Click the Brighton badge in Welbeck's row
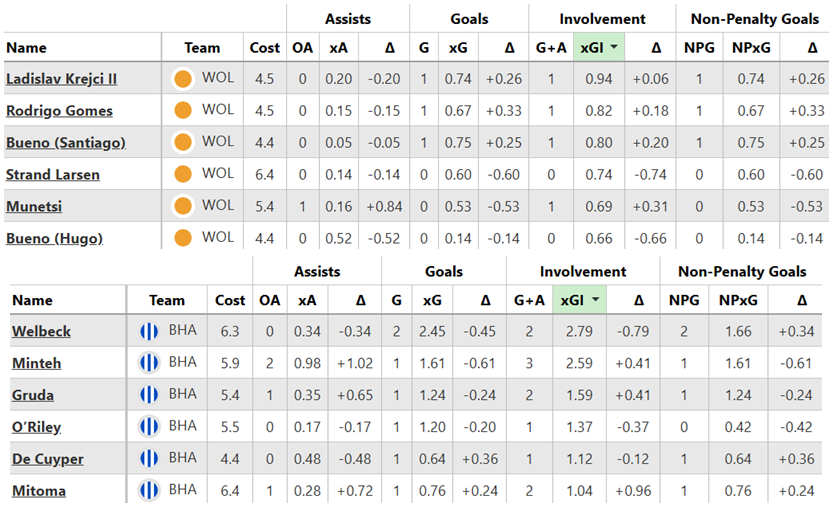The width and height of the screenshot is (833, 507). tap(149, 331)
